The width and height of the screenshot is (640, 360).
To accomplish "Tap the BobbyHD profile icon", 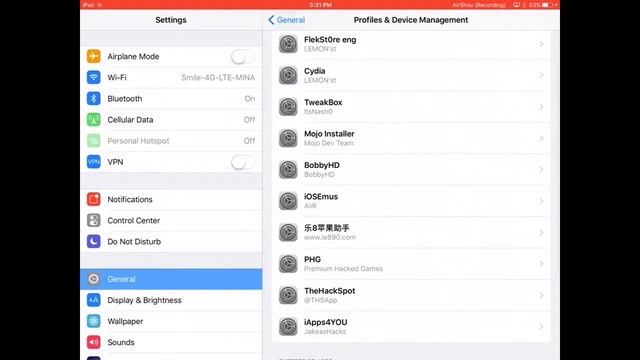I will (288, 169).
